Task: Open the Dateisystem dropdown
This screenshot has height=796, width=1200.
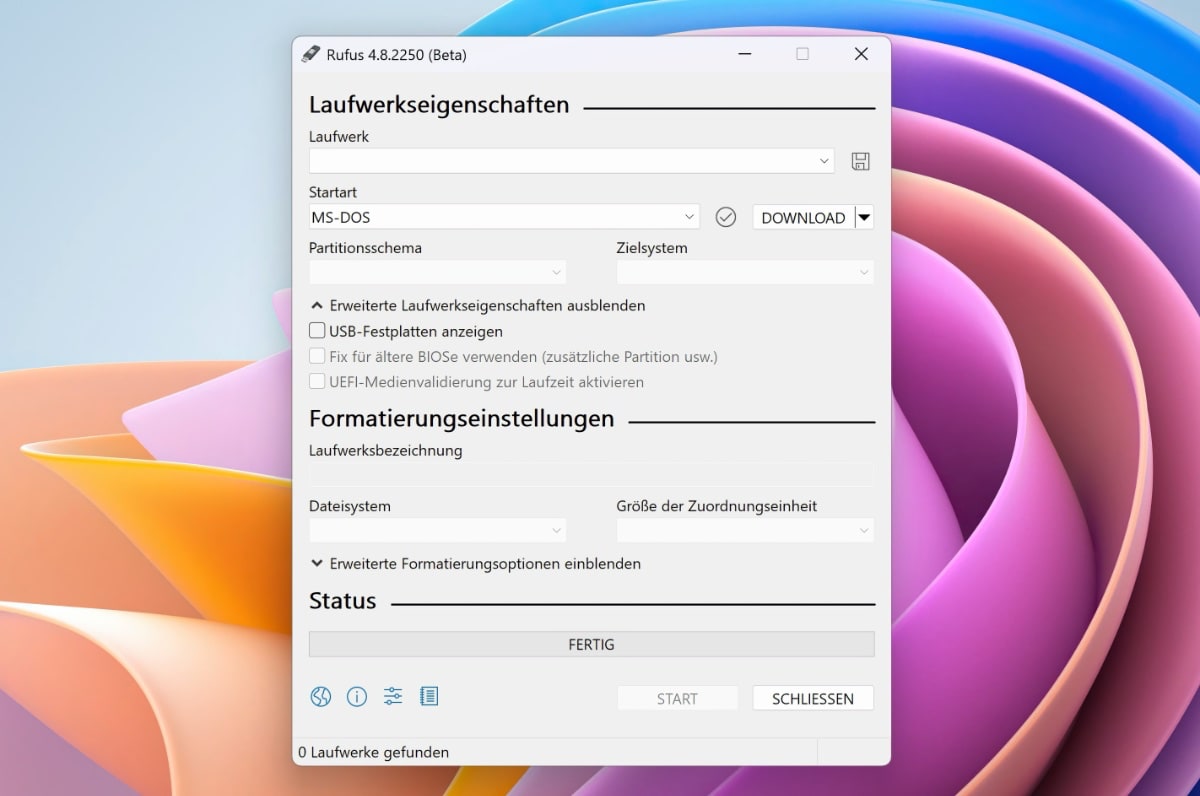Action: pos(437,530)
